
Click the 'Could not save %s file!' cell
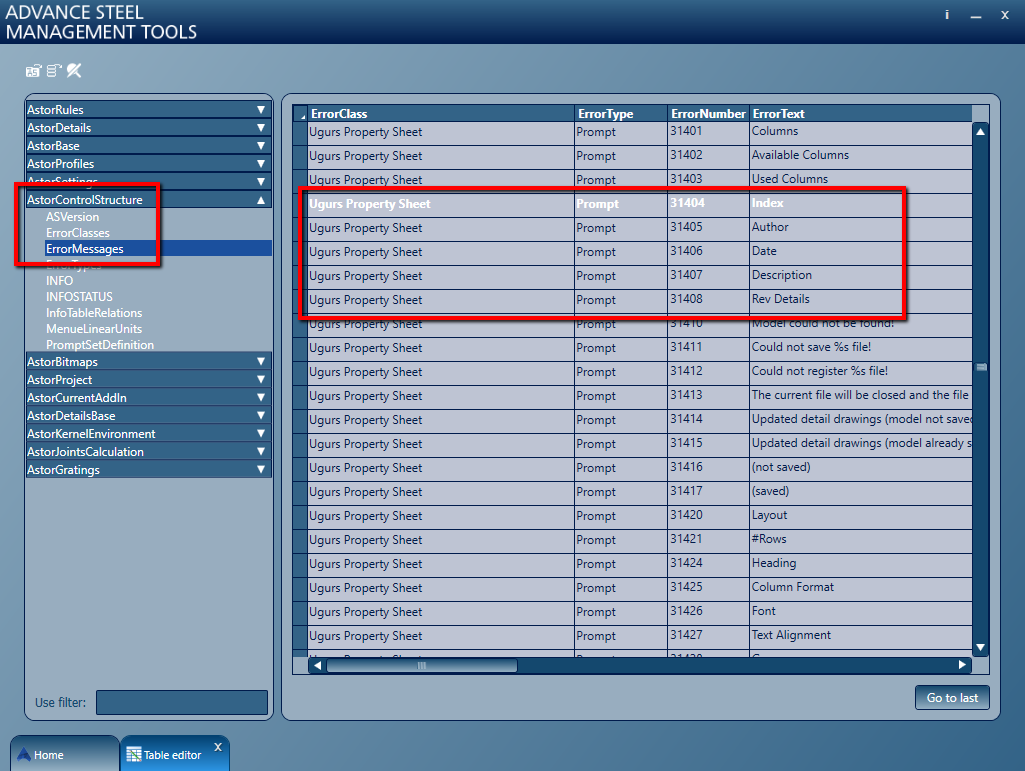coord(861,348)
